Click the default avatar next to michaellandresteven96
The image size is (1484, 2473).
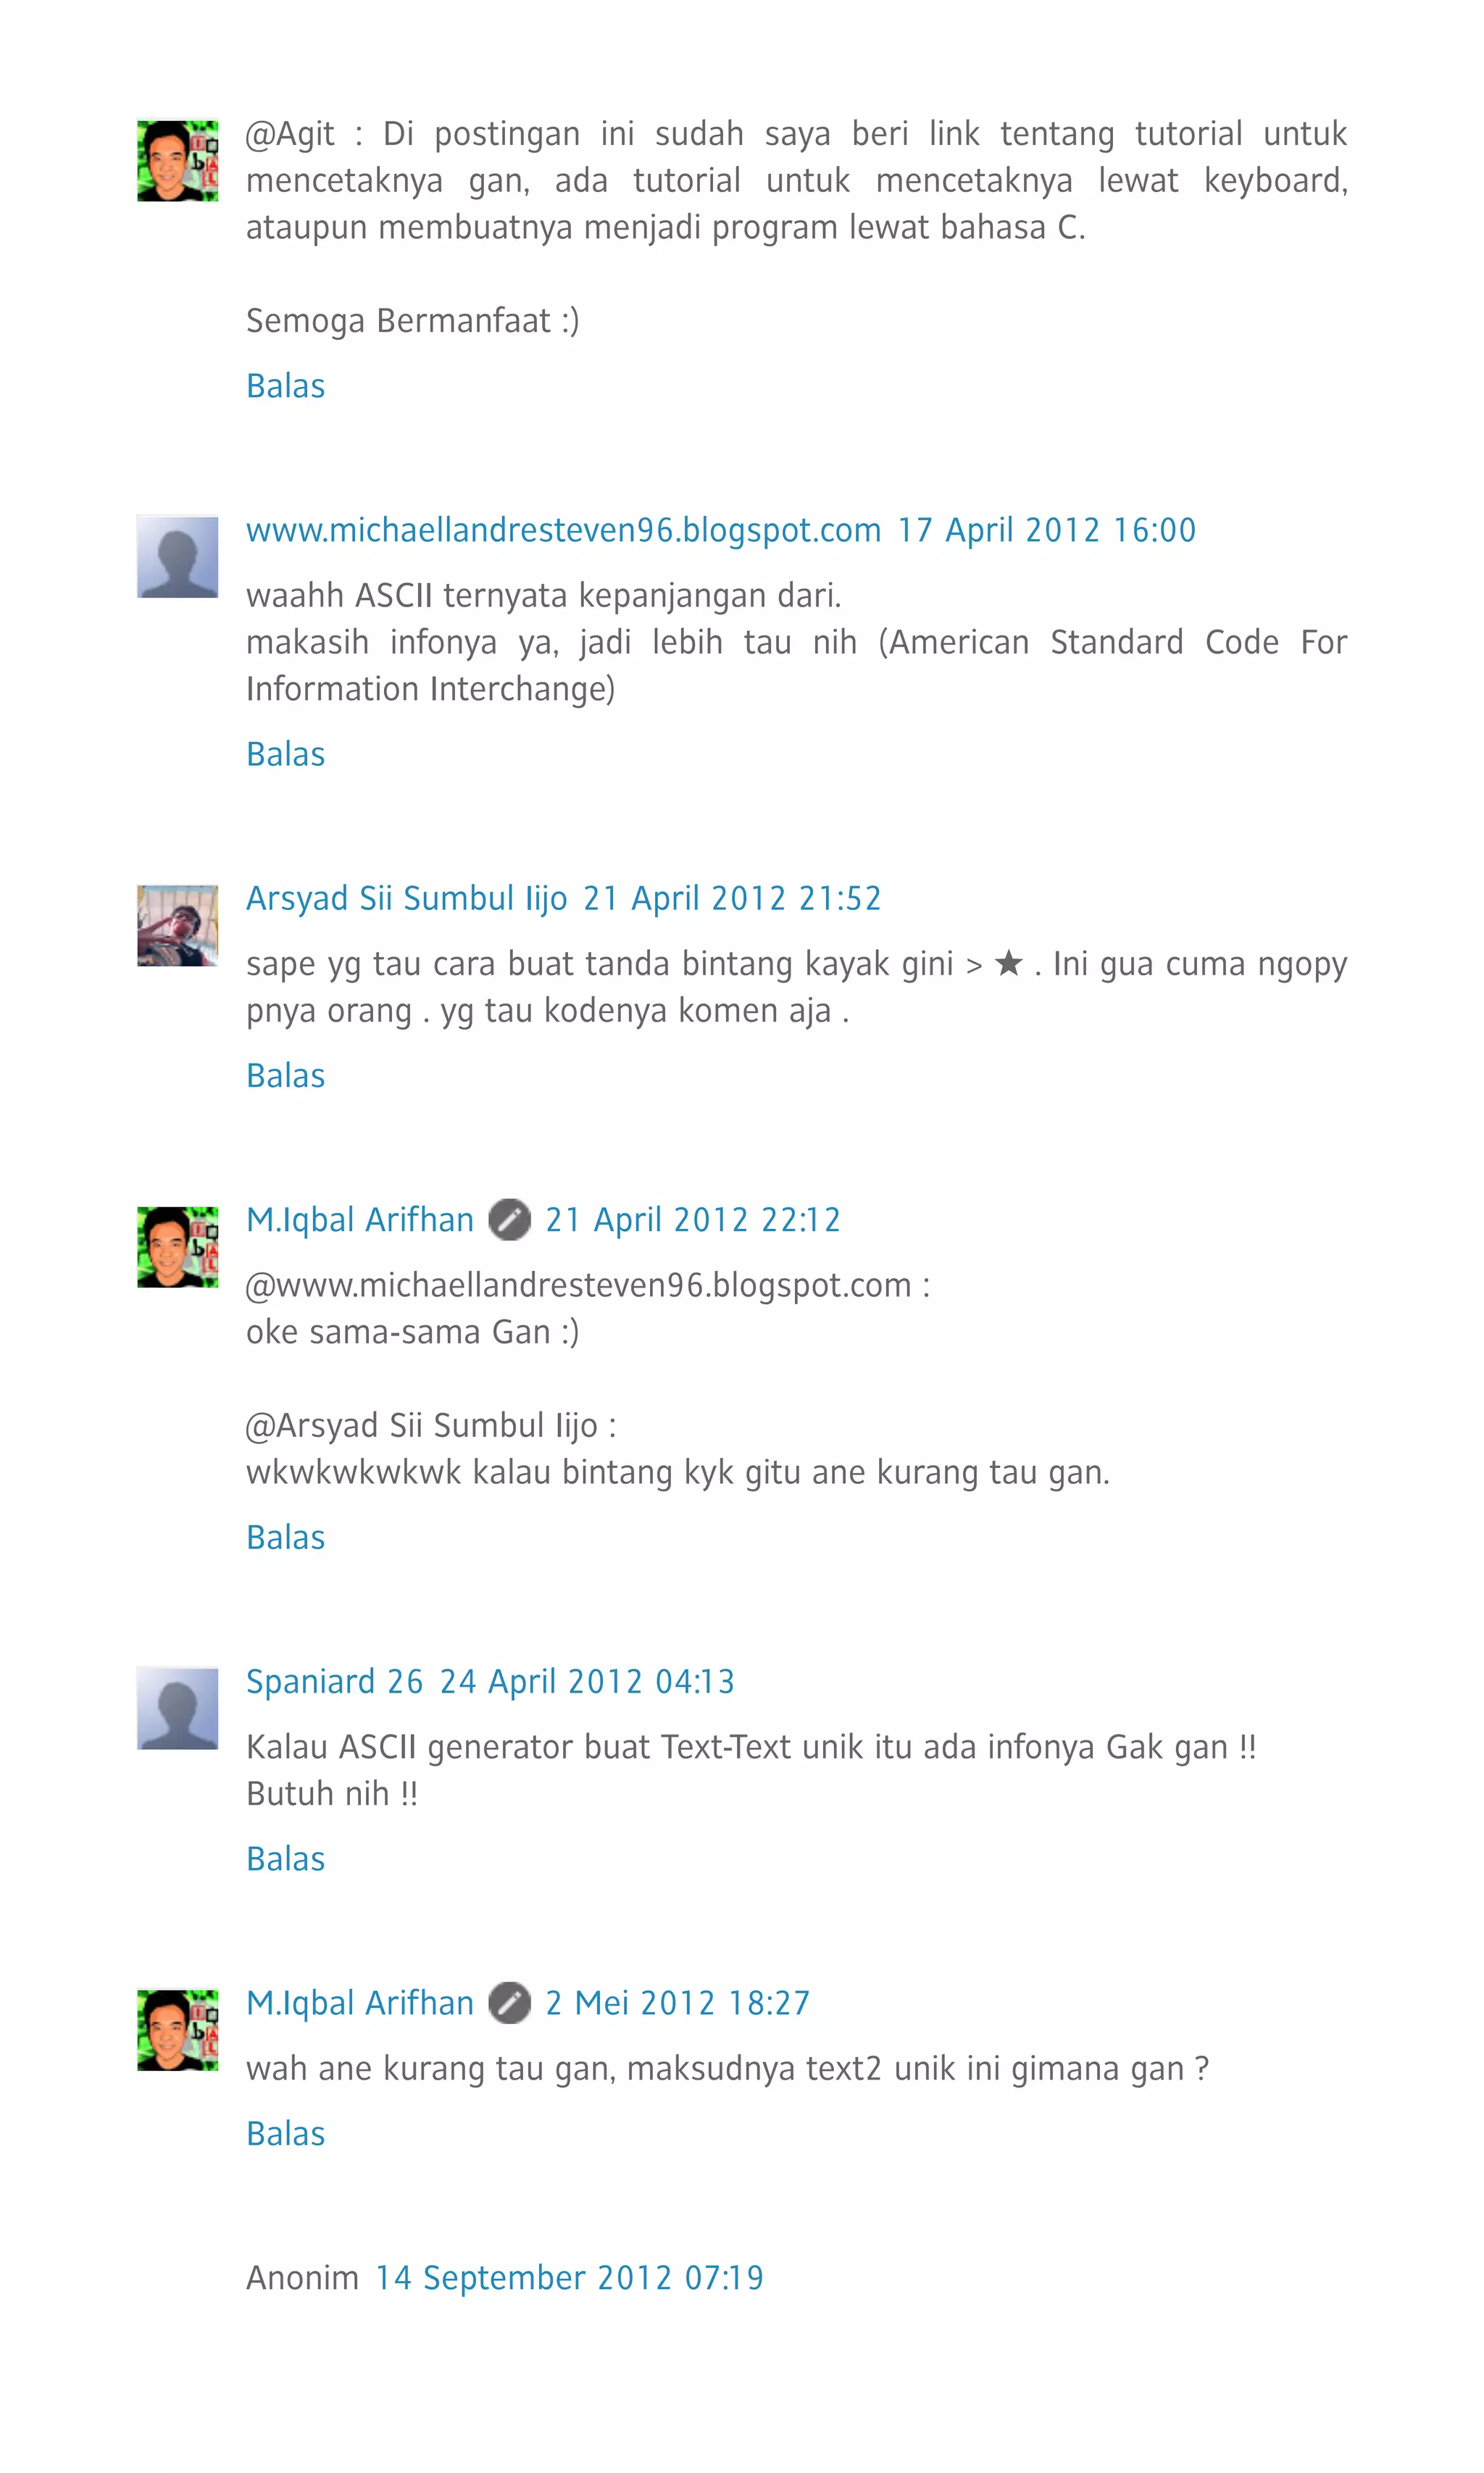click(177, 557)
